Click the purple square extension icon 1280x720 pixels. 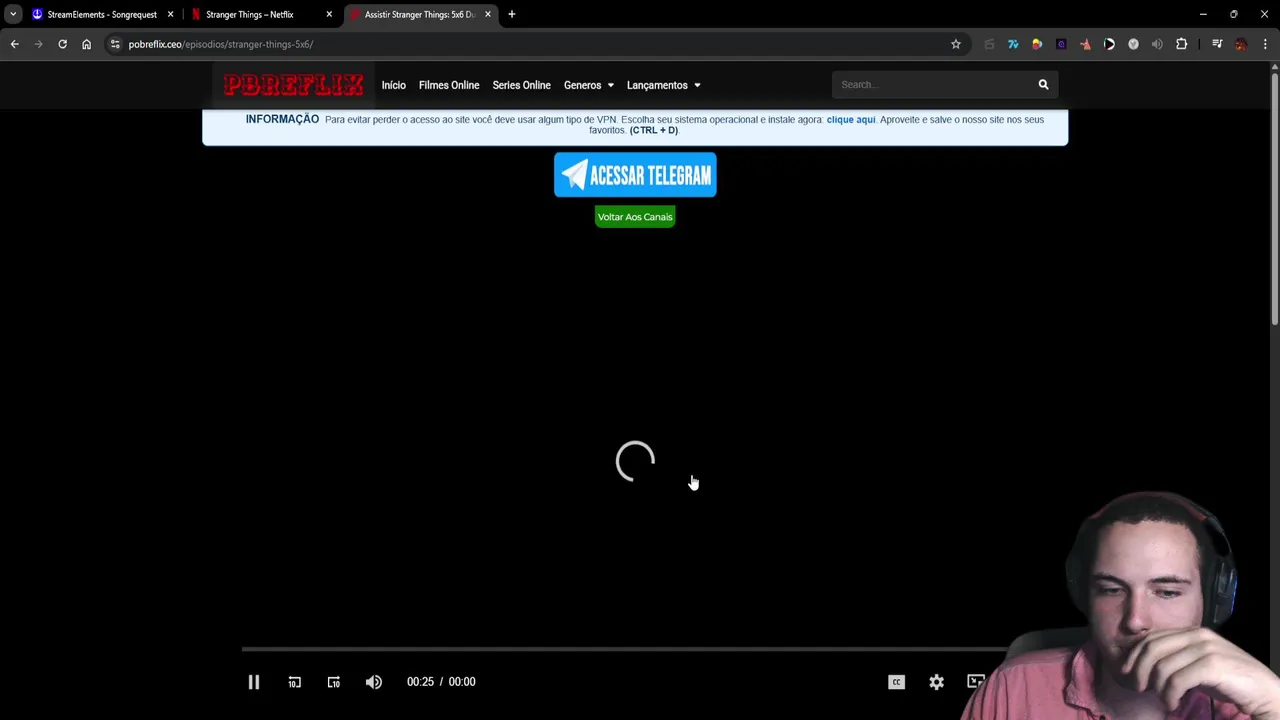click(1061, 44)
